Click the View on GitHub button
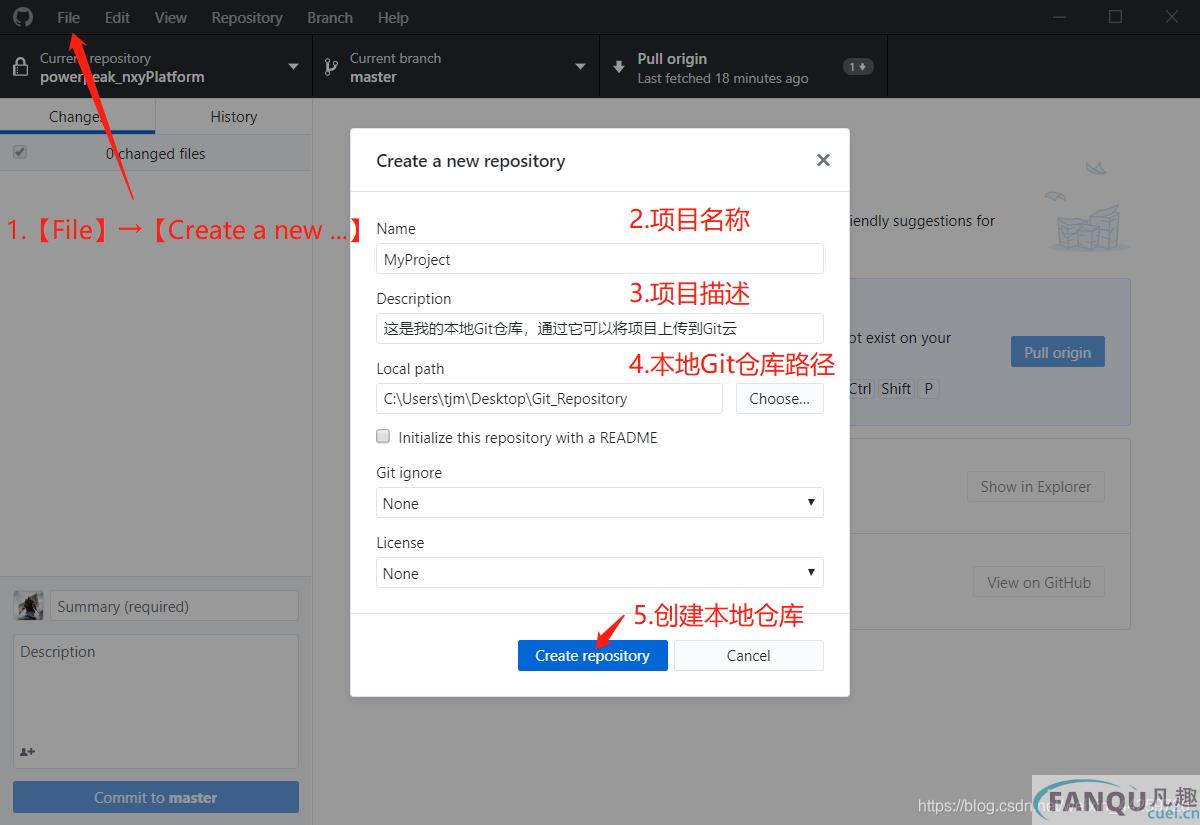 pos(1039,582)
